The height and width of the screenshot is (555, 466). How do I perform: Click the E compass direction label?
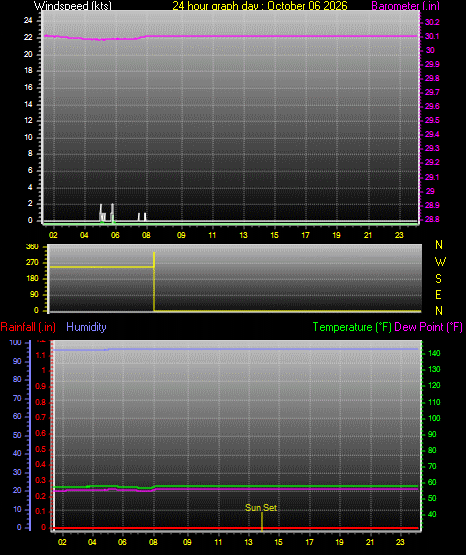tap(438, 295)
